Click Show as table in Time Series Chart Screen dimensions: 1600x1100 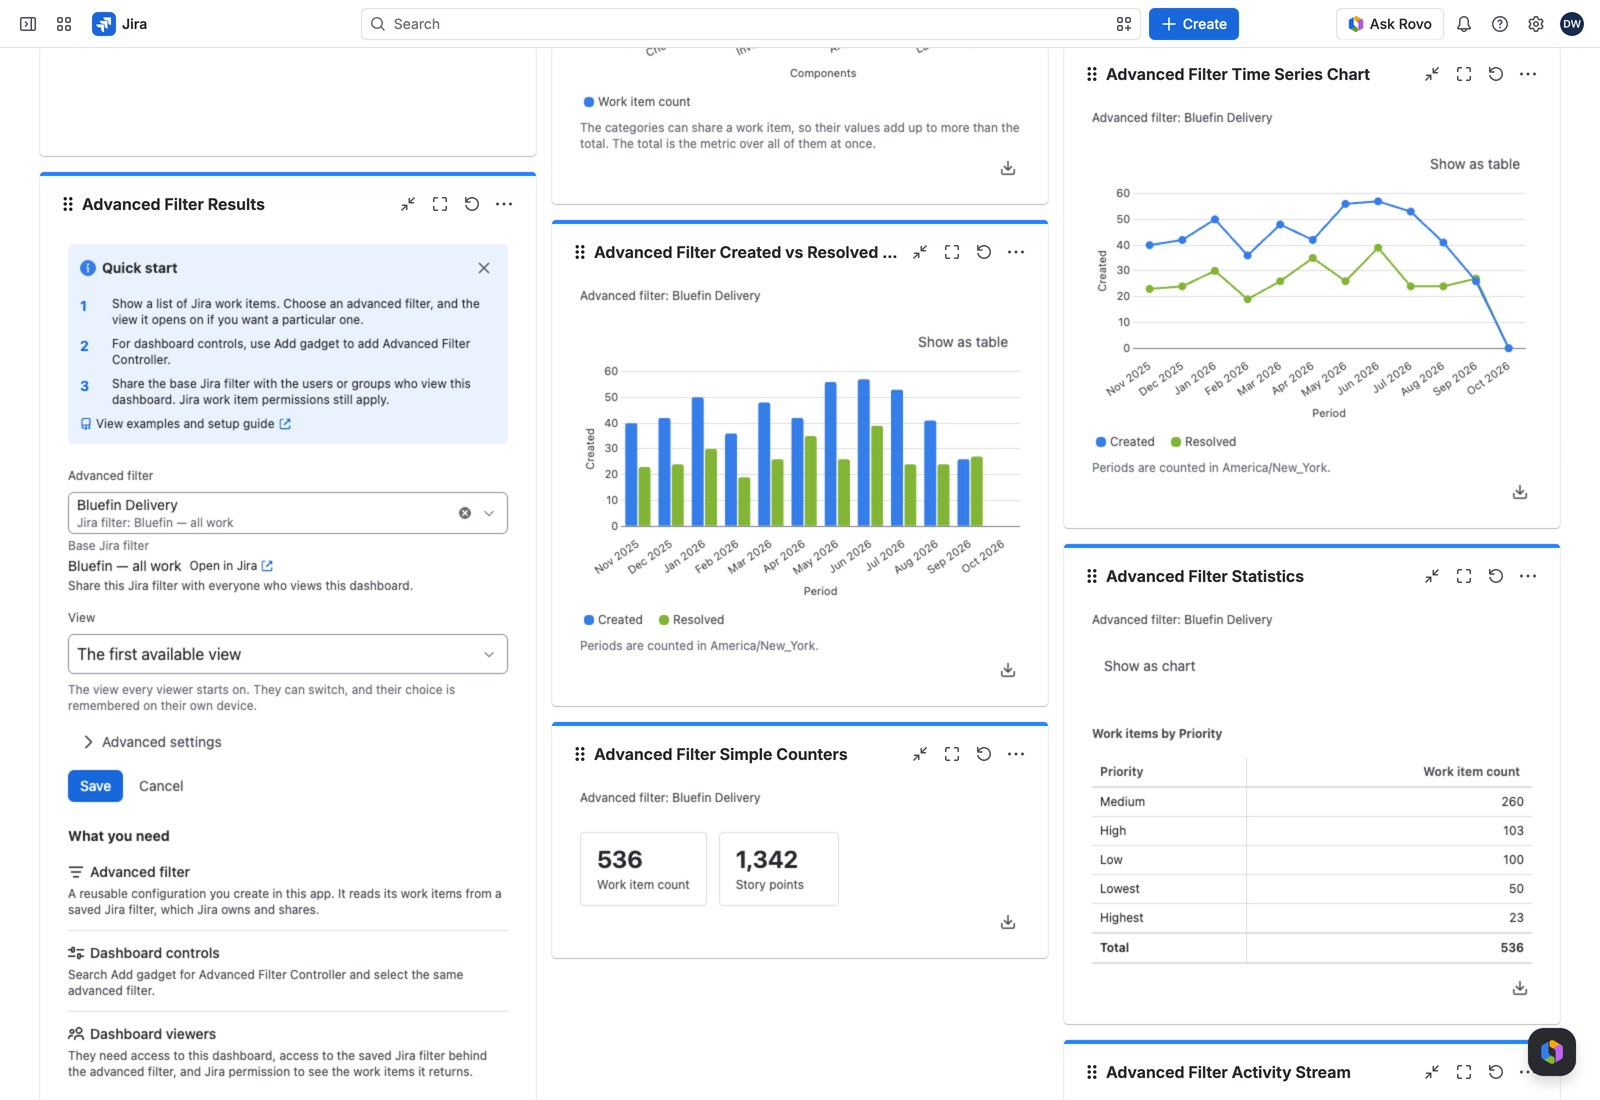[x=1475, y=164]
